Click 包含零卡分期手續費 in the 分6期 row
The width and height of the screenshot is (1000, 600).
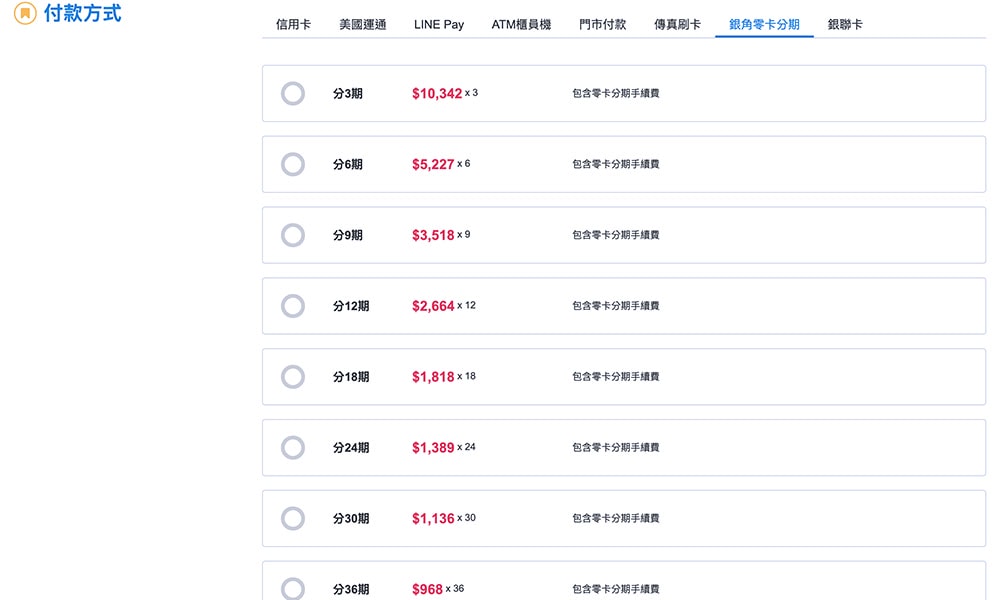tap(615, 164)
